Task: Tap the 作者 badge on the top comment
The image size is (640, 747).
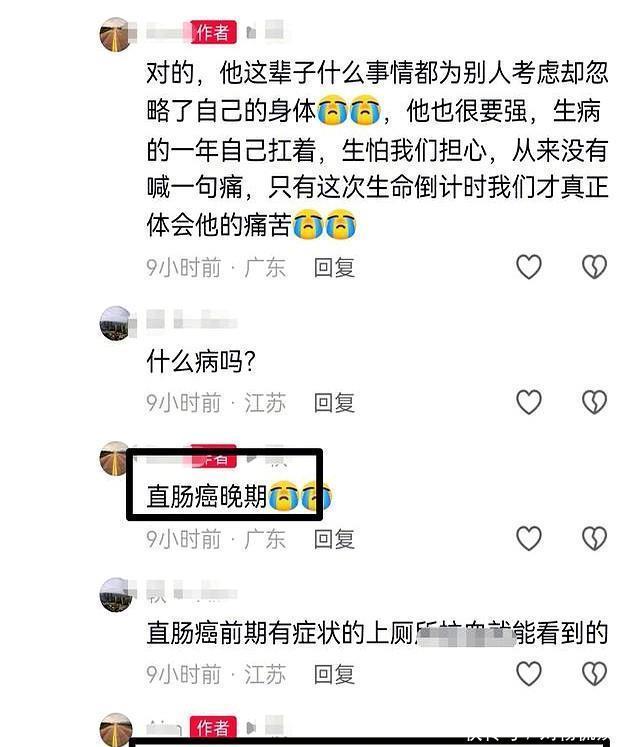Action: [213, 32]
